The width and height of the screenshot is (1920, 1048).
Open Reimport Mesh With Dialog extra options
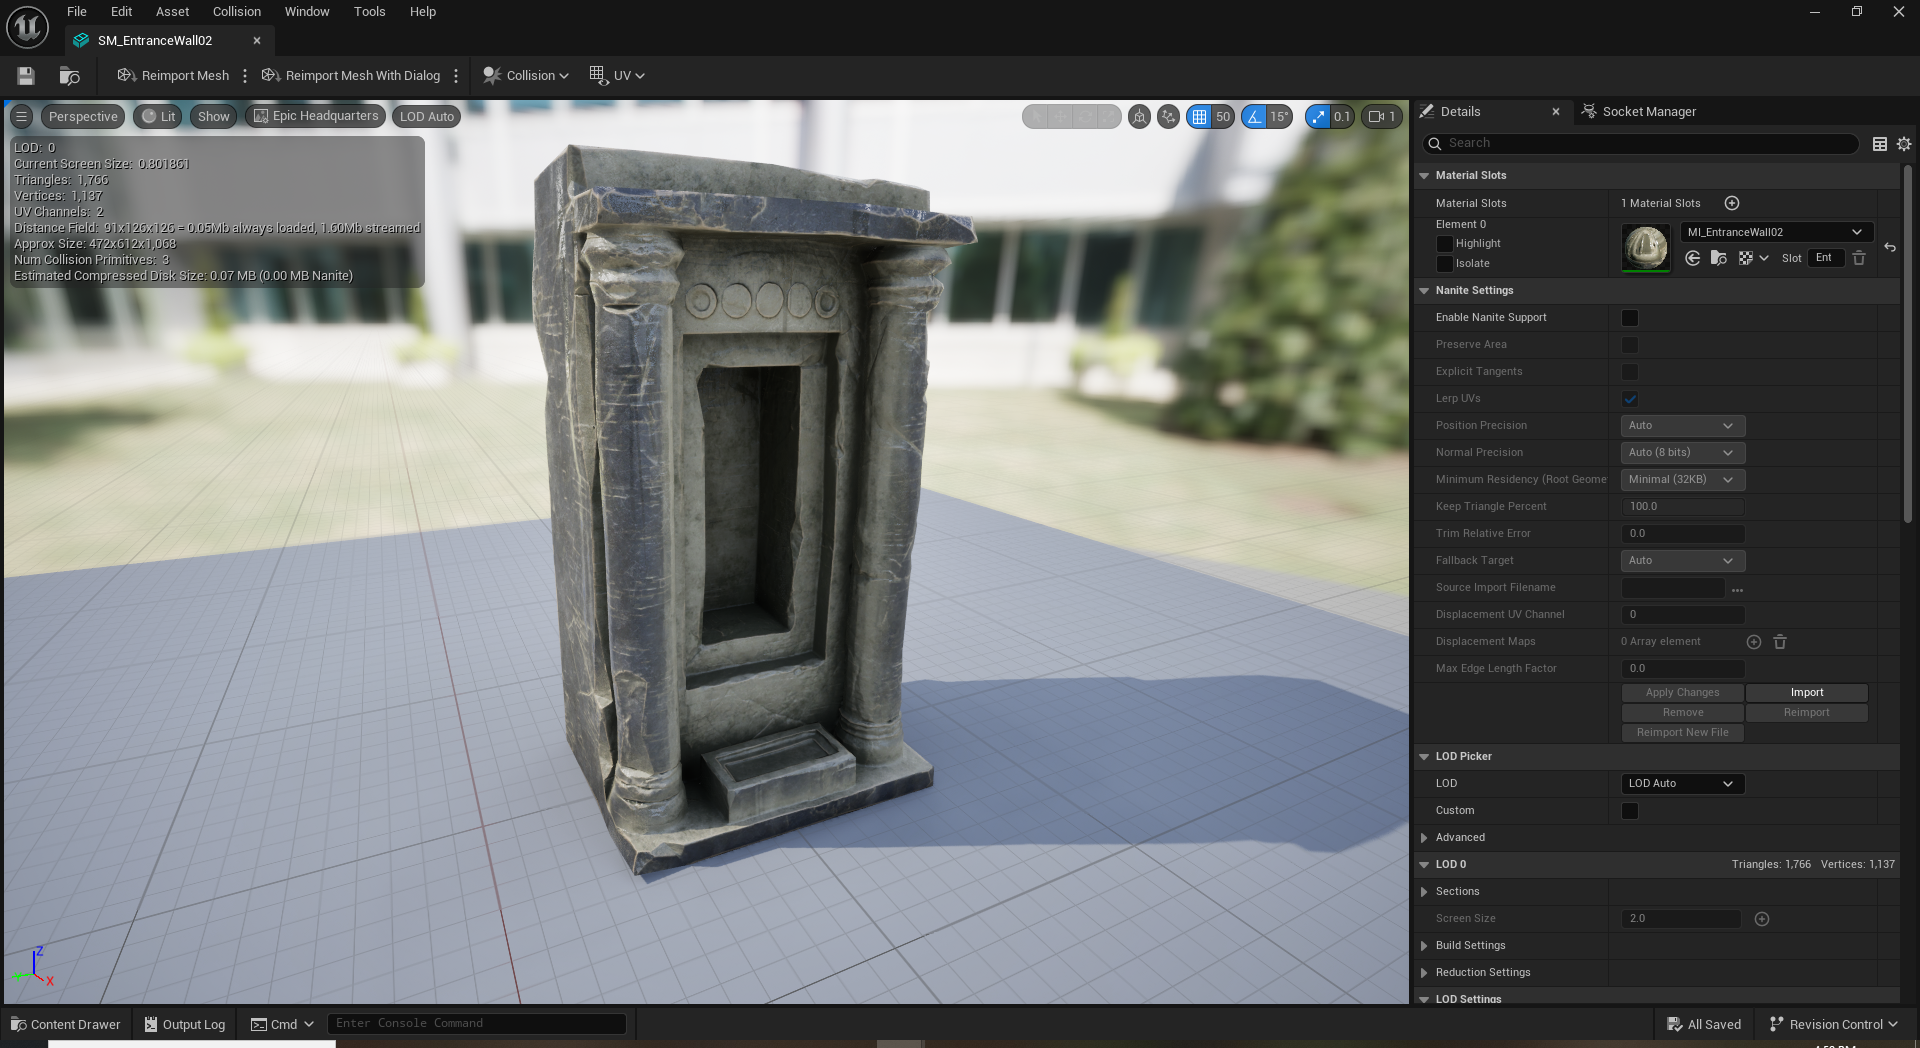456,76
